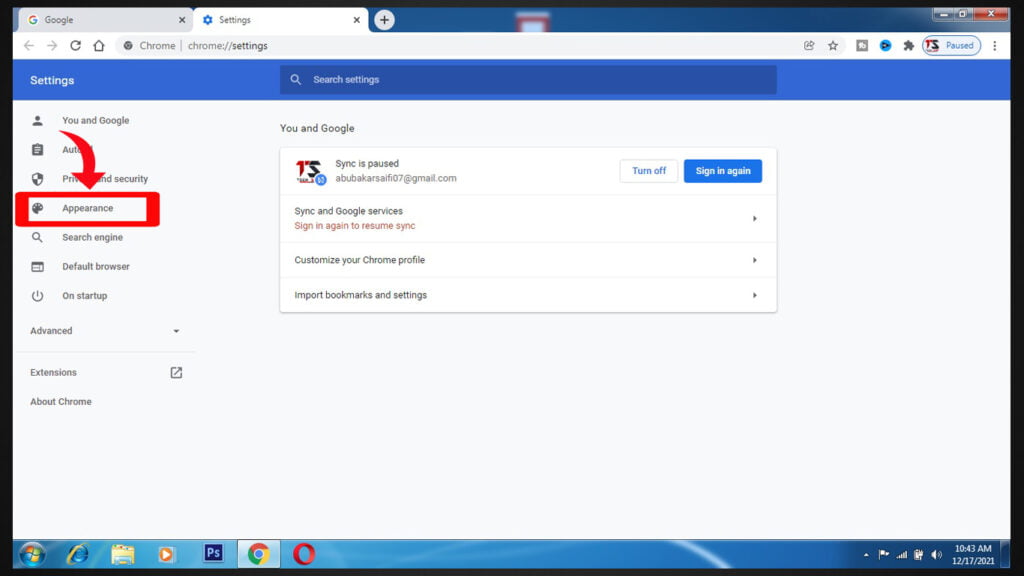Click Sign in again button
This screenshot has height=576, width=1024.
point(722,171)
